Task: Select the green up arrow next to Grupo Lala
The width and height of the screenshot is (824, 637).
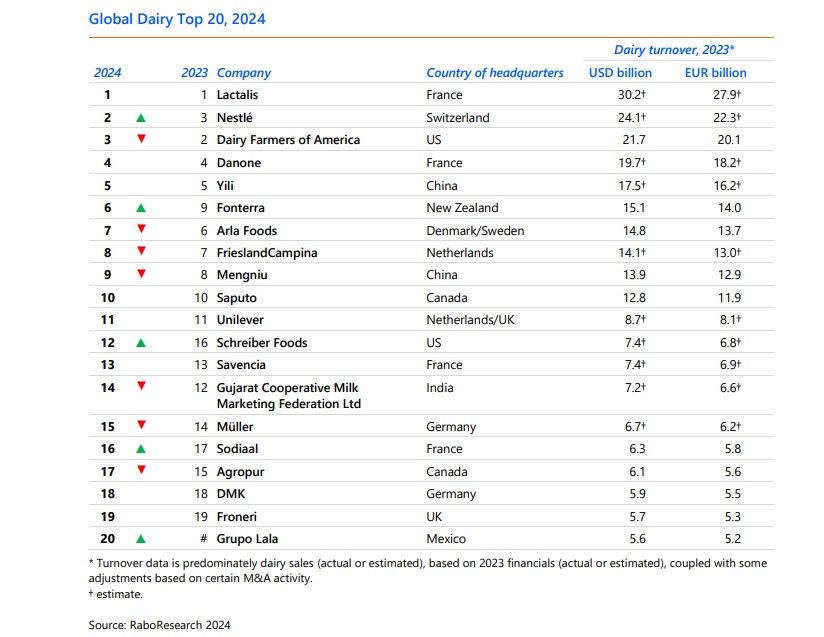Action: [x=141, y=538]
